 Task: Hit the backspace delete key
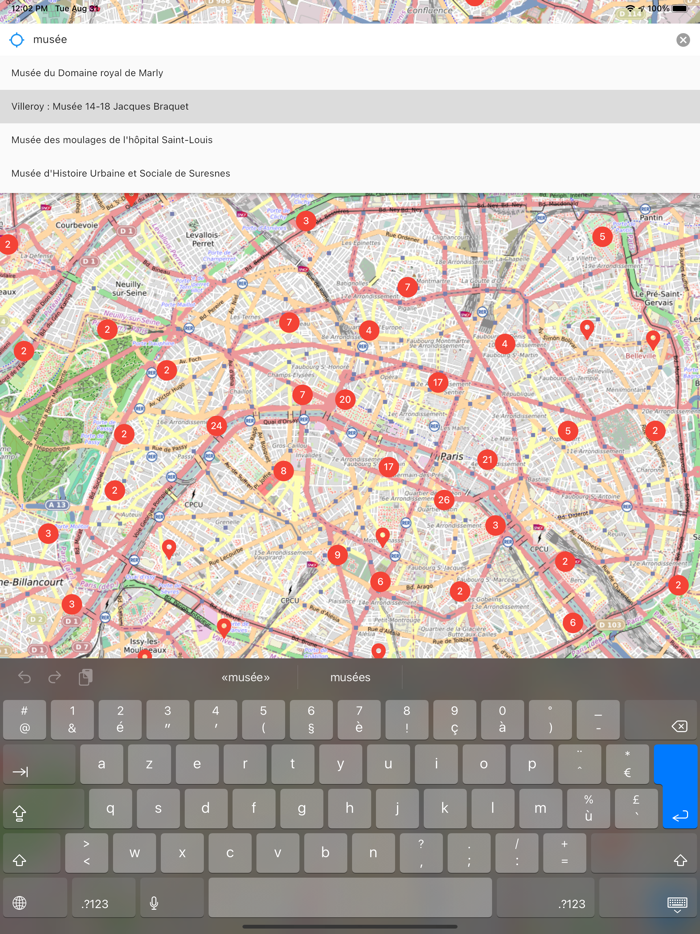coord(660,720)
